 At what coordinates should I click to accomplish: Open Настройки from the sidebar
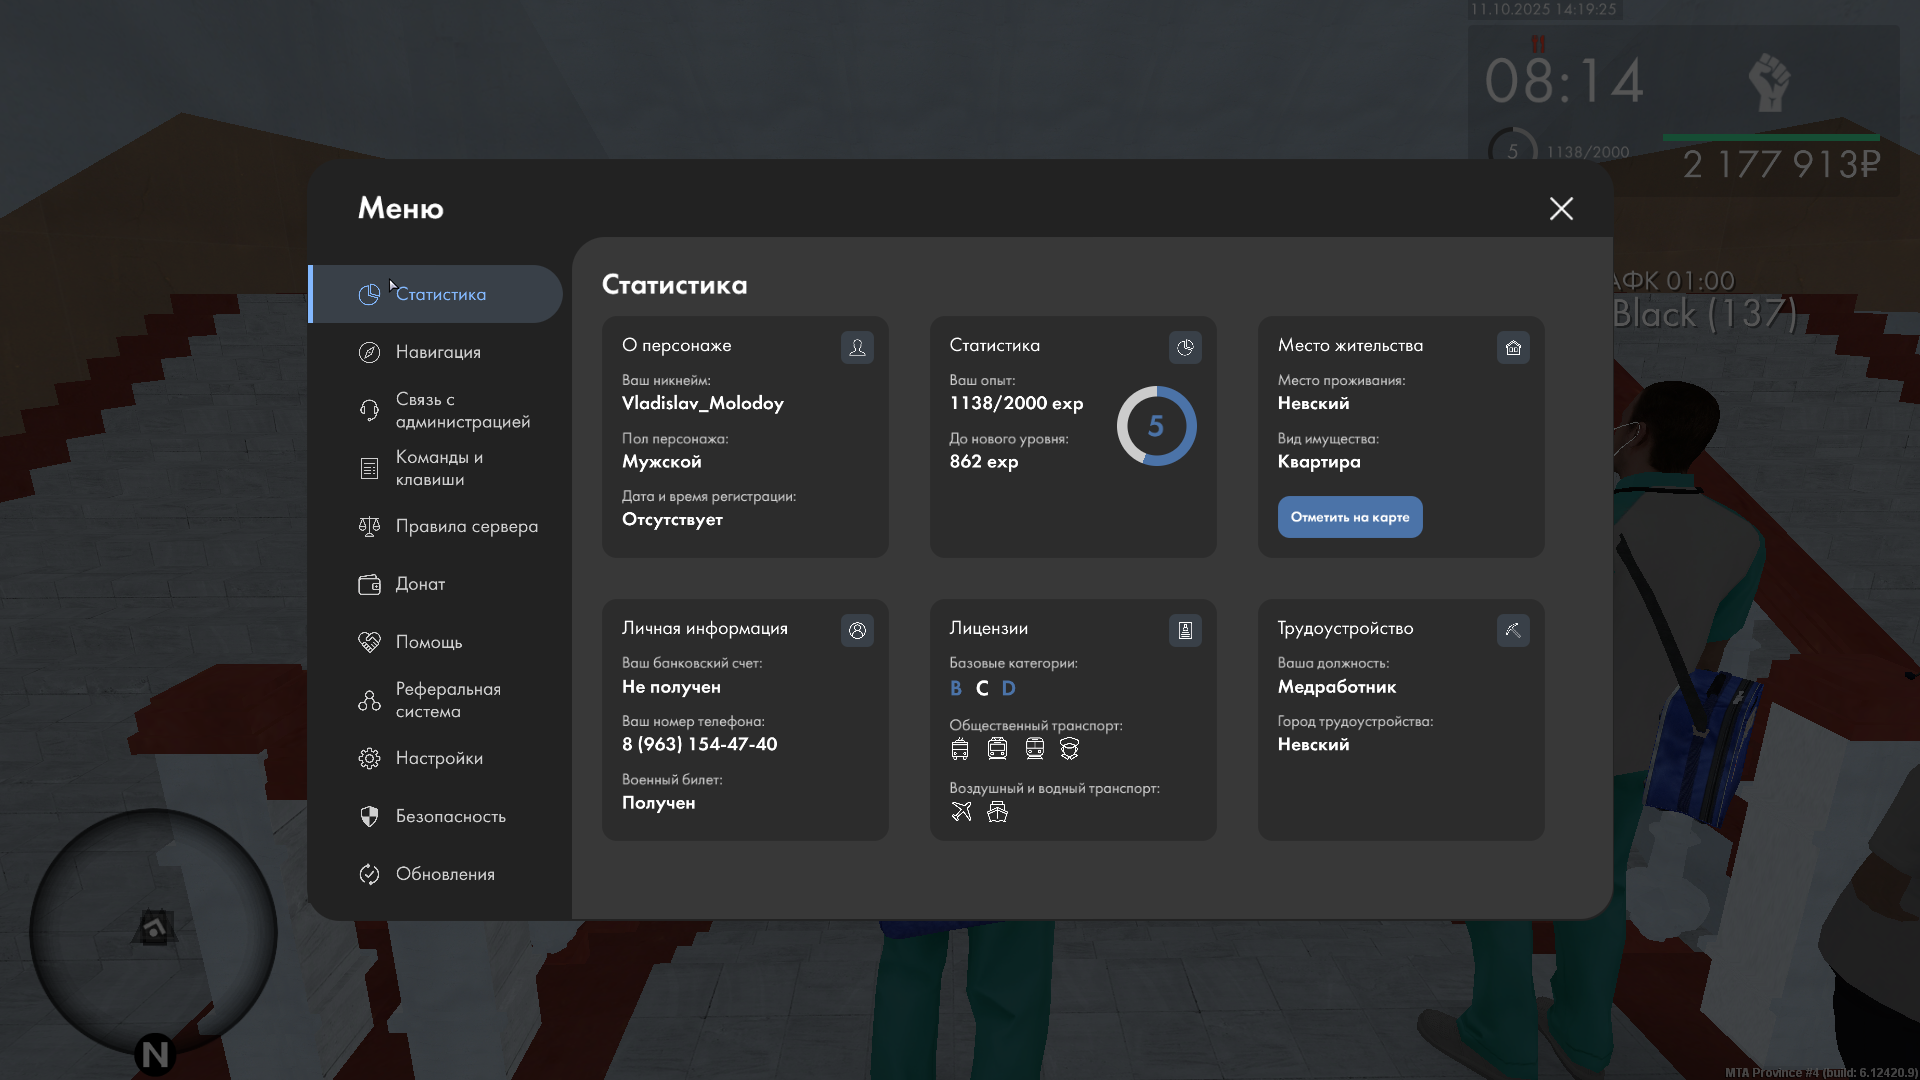pyautogui.click(x=438, y=758)
